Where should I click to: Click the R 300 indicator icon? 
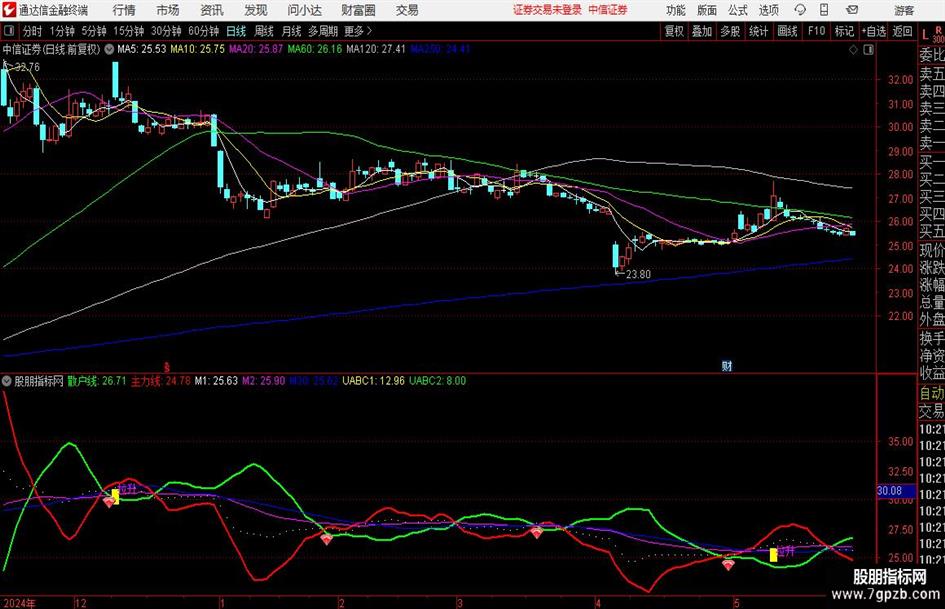(938, 34)
